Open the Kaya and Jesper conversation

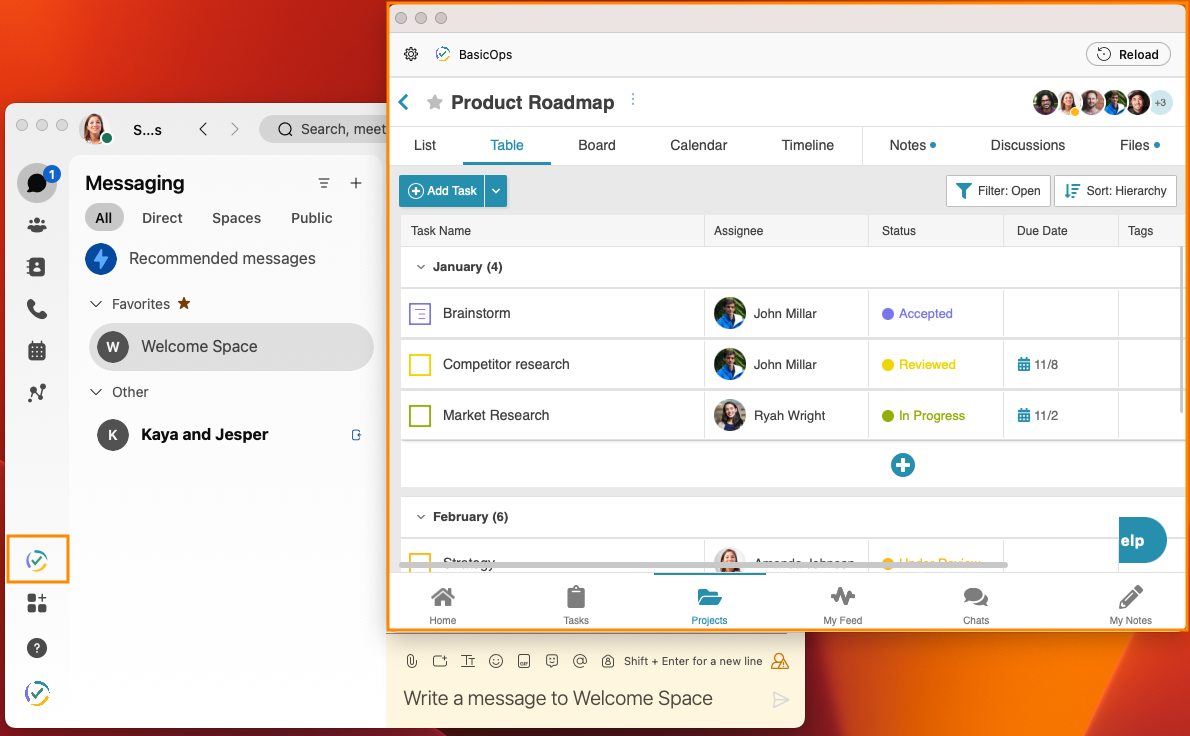[231, 435]
